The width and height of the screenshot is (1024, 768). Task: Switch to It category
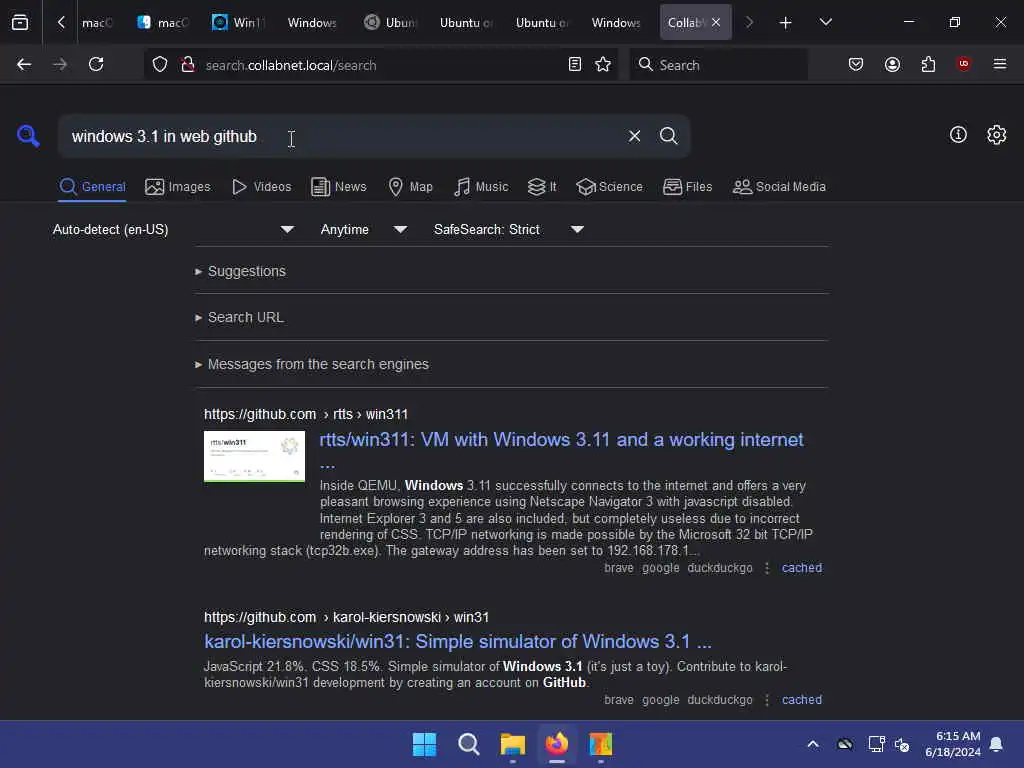pos(542,187)
